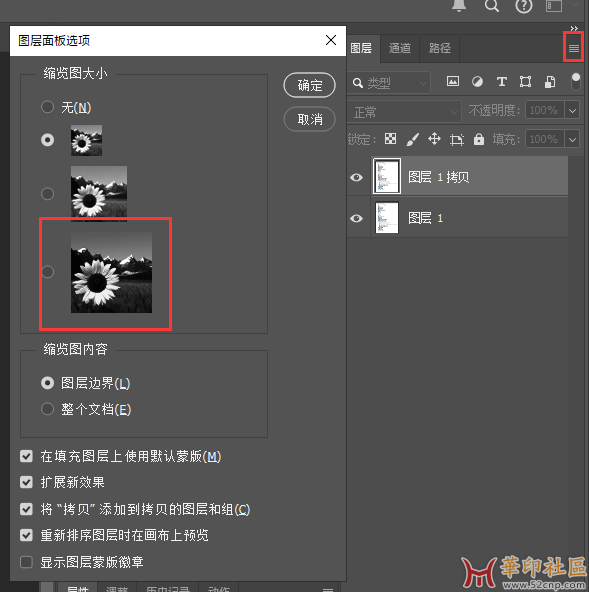Select the large thumbnail size radio
The image size is (589, 592).
(x=47, y=272)
